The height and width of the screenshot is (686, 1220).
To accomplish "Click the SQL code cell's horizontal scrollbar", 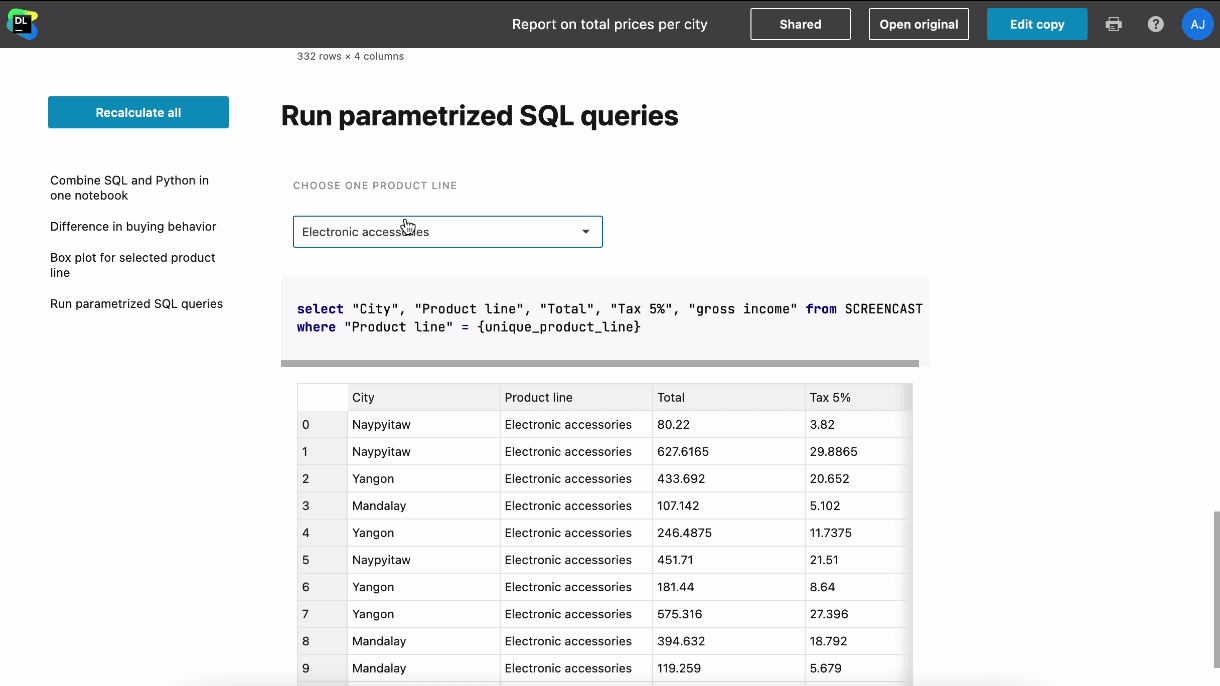I will 600,363.
